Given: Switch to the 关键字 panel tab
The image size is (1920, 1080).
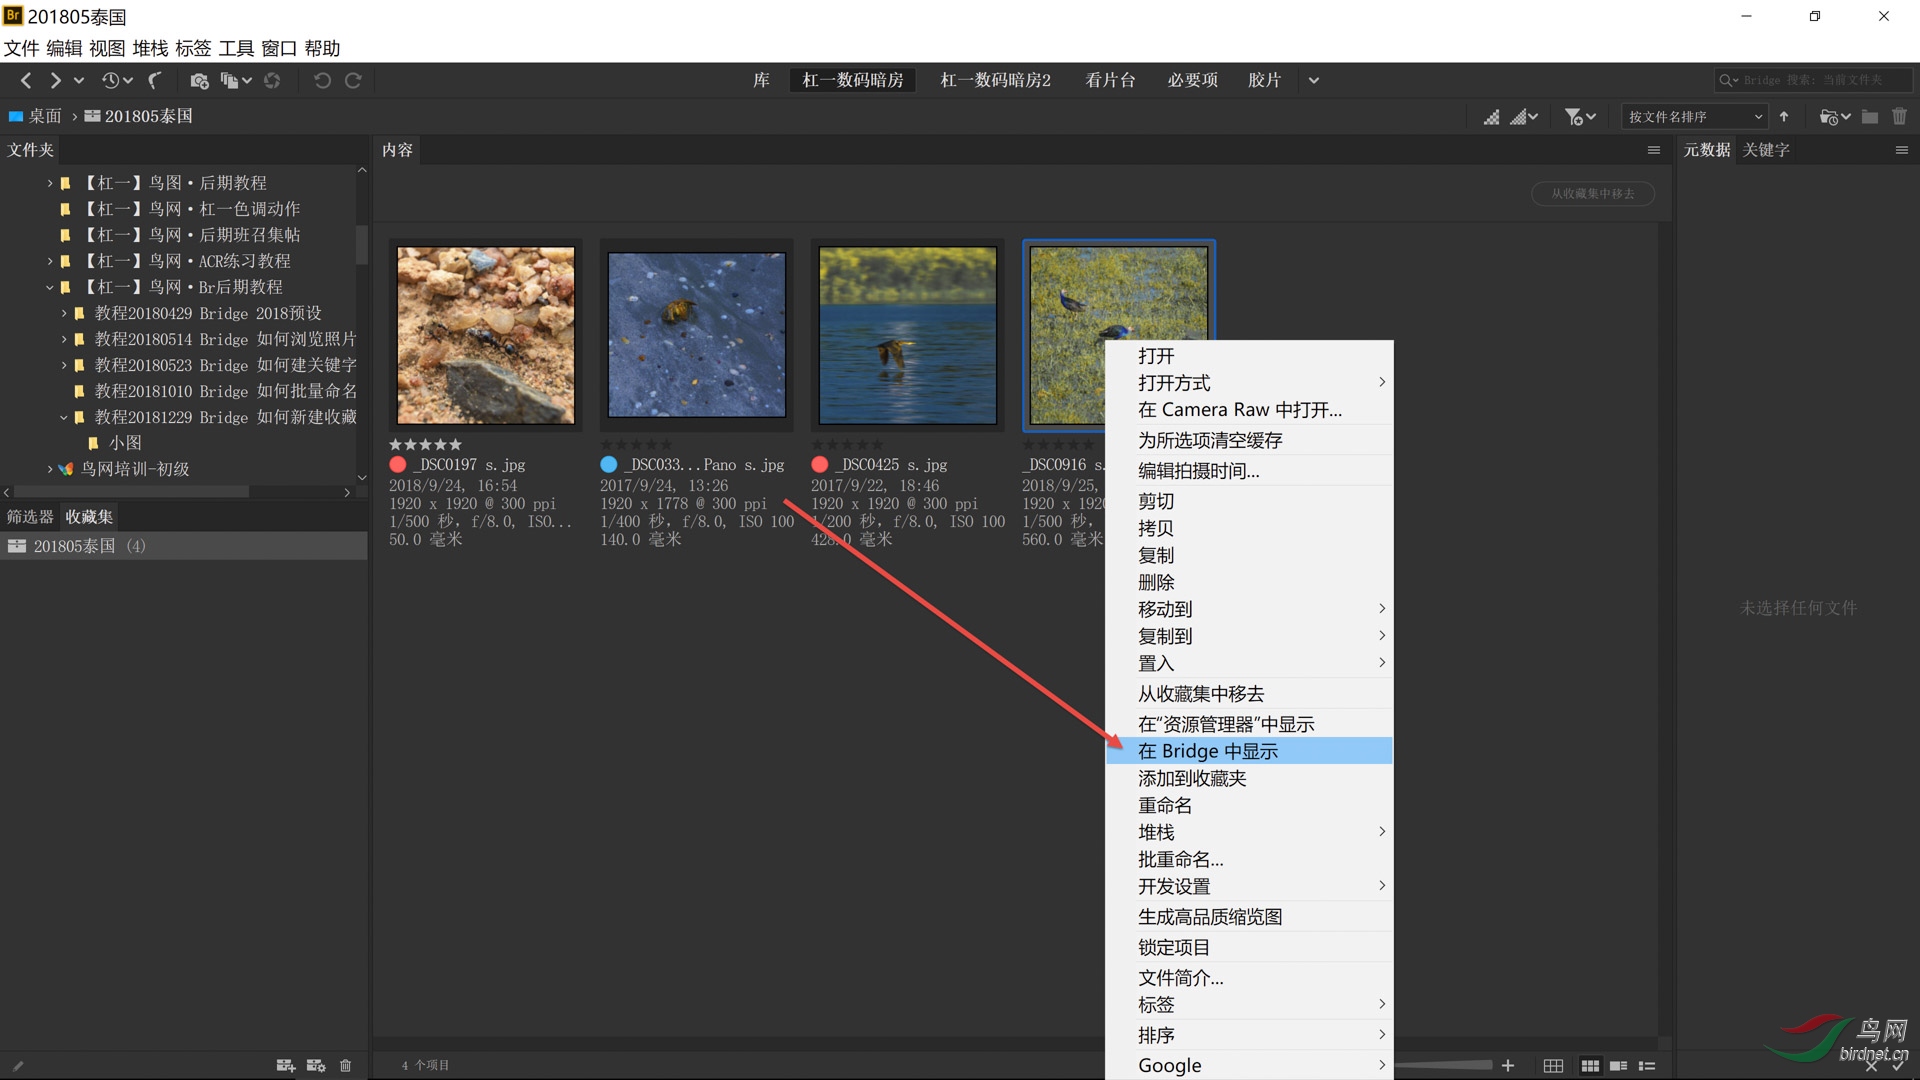Looking at the screenshot, I should (x=1765, y=150).
